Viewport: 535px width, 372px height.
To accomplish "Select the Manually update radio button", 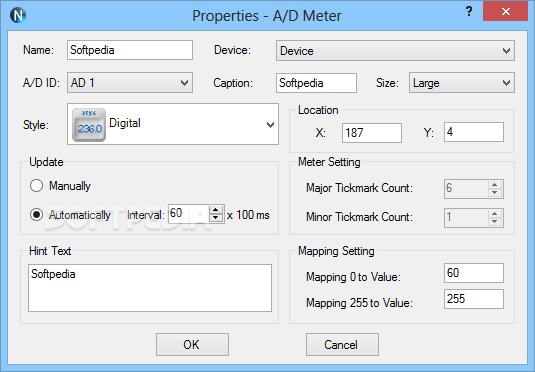I will point(37,186).
